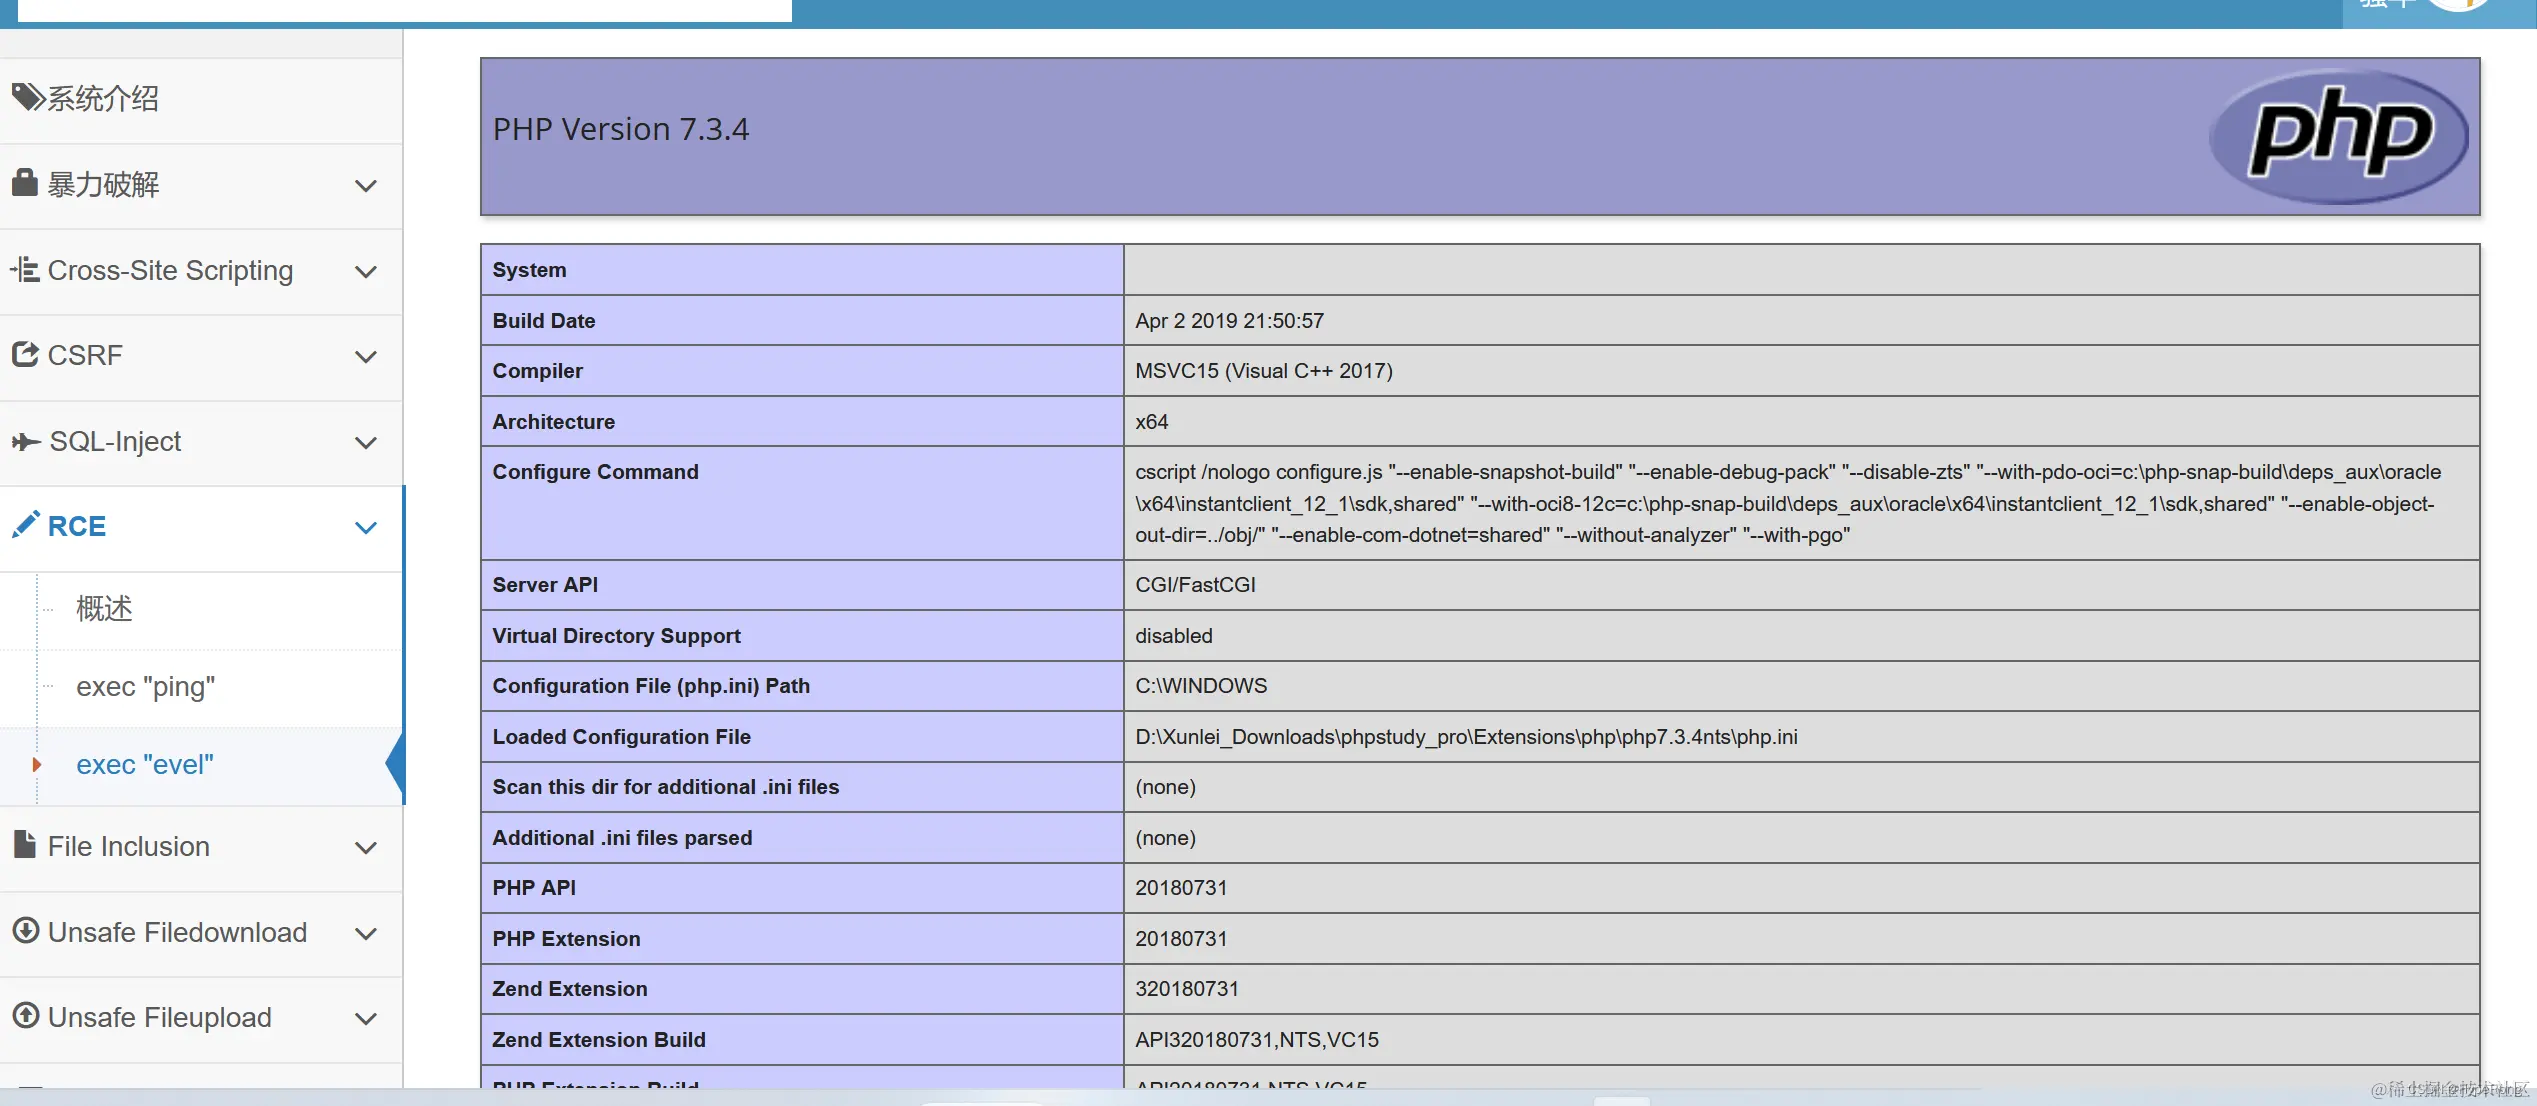
Task: Open the 系统介绍 menu item
Action: point(103,99)
